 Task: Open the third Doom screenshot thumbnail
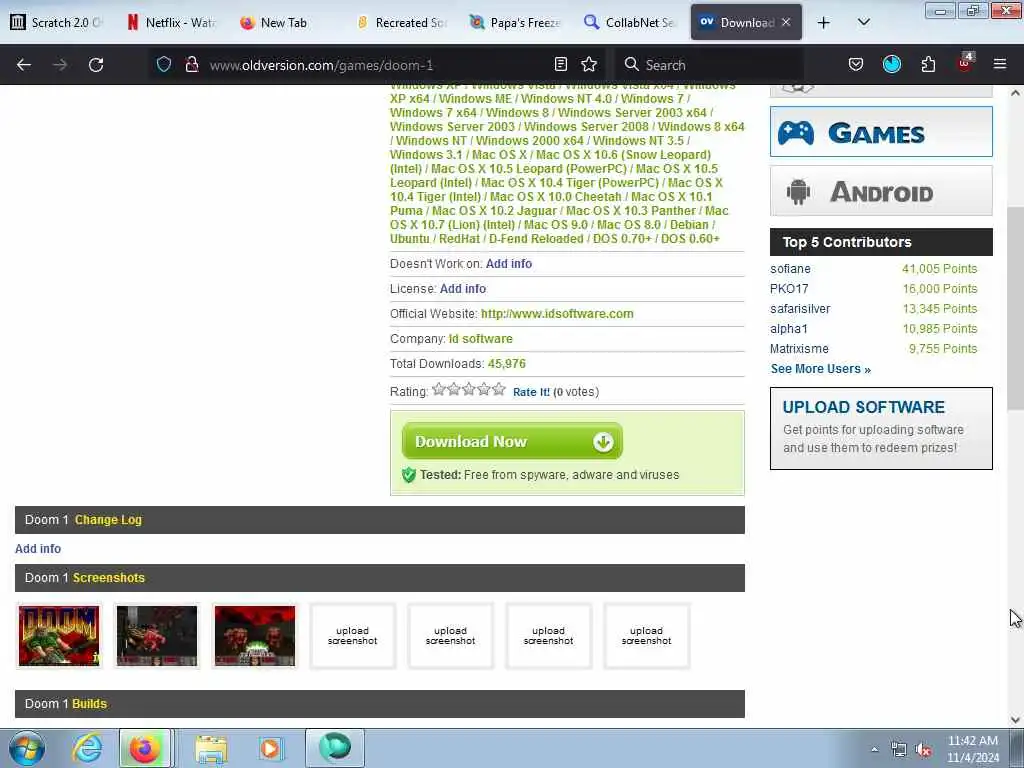point(255,636)
